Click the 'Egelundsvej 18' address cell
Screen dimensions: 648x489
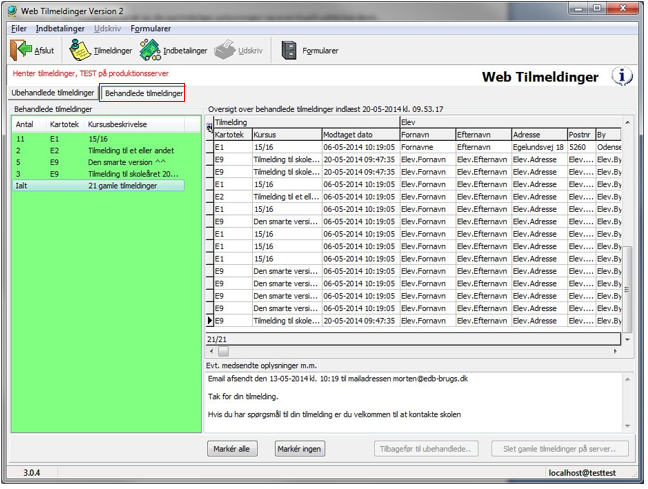coord(539,147)
